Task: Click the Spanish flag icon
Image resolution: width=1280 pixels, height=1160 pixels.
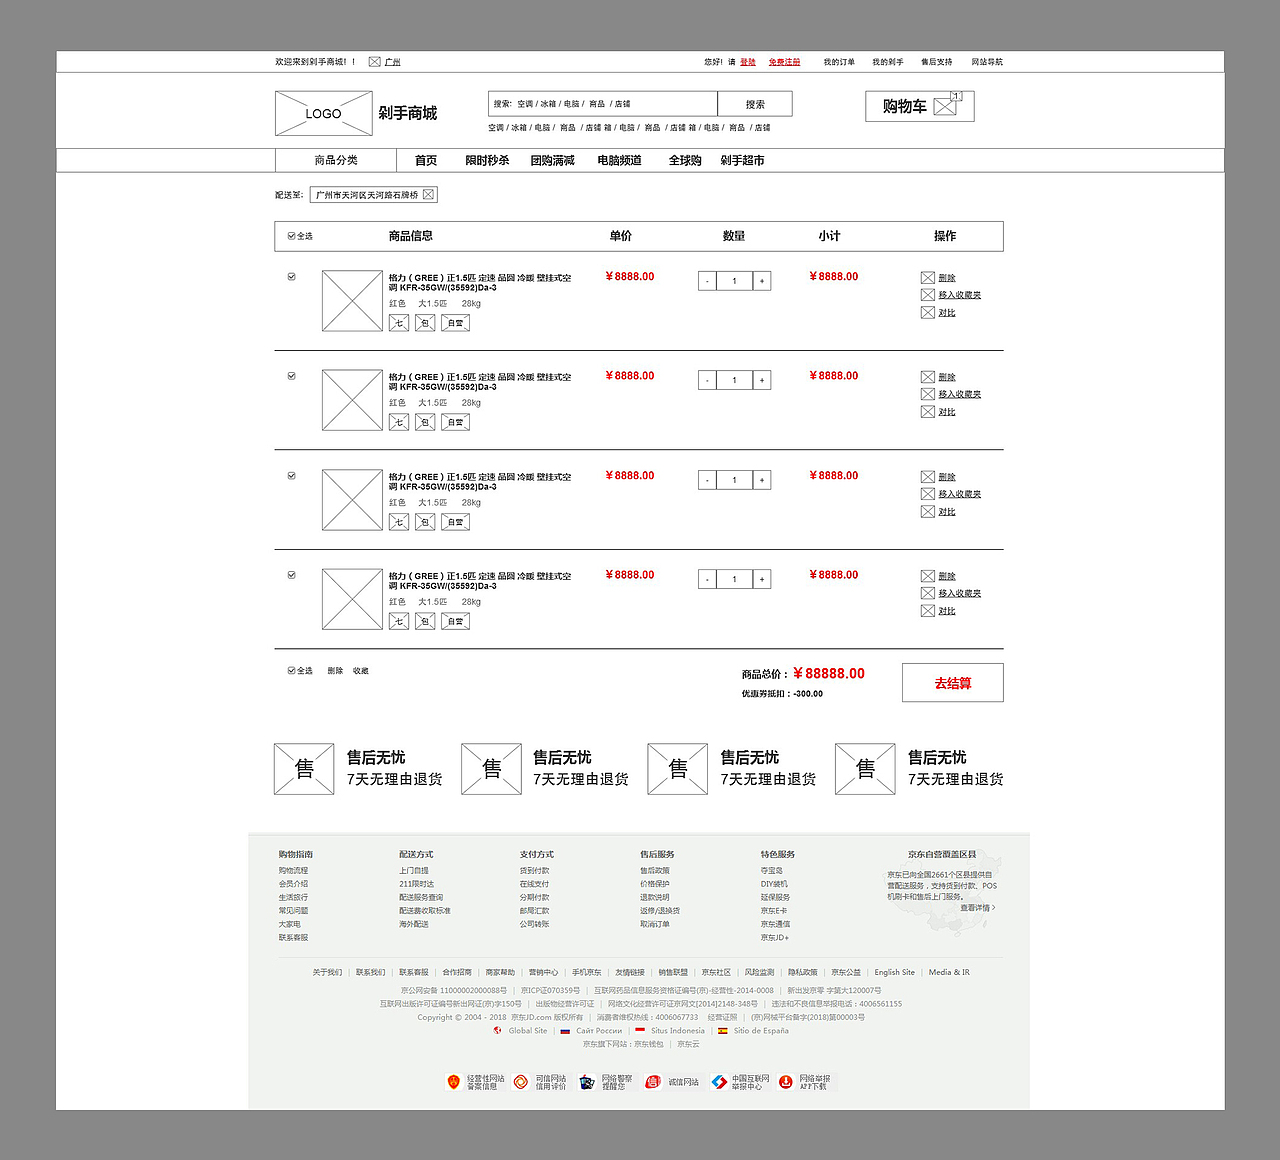Action: (723, 1031)
